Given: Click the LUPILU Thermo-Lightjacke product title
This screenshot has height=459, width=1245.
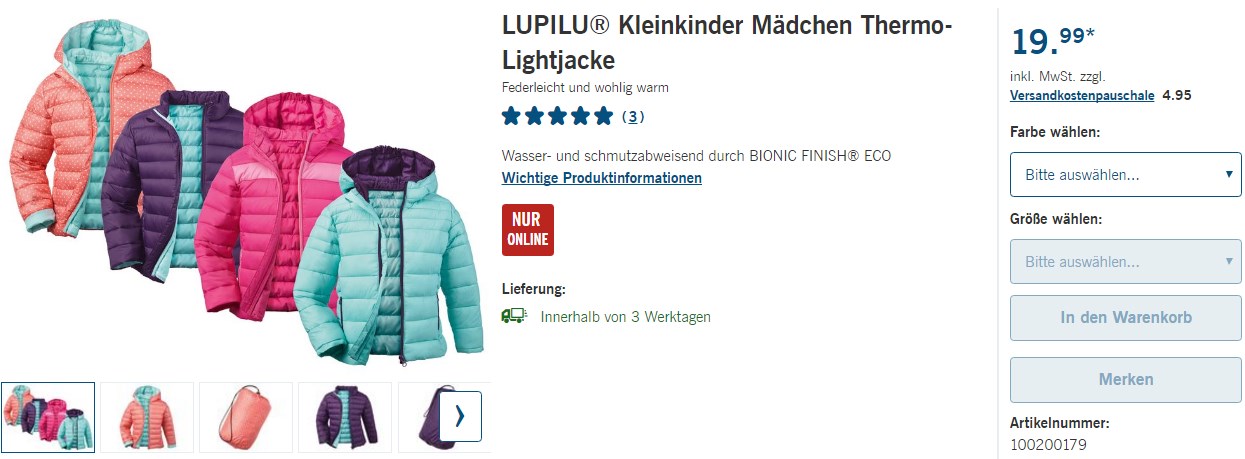Looking at the screenshot, I should [727, 42].
